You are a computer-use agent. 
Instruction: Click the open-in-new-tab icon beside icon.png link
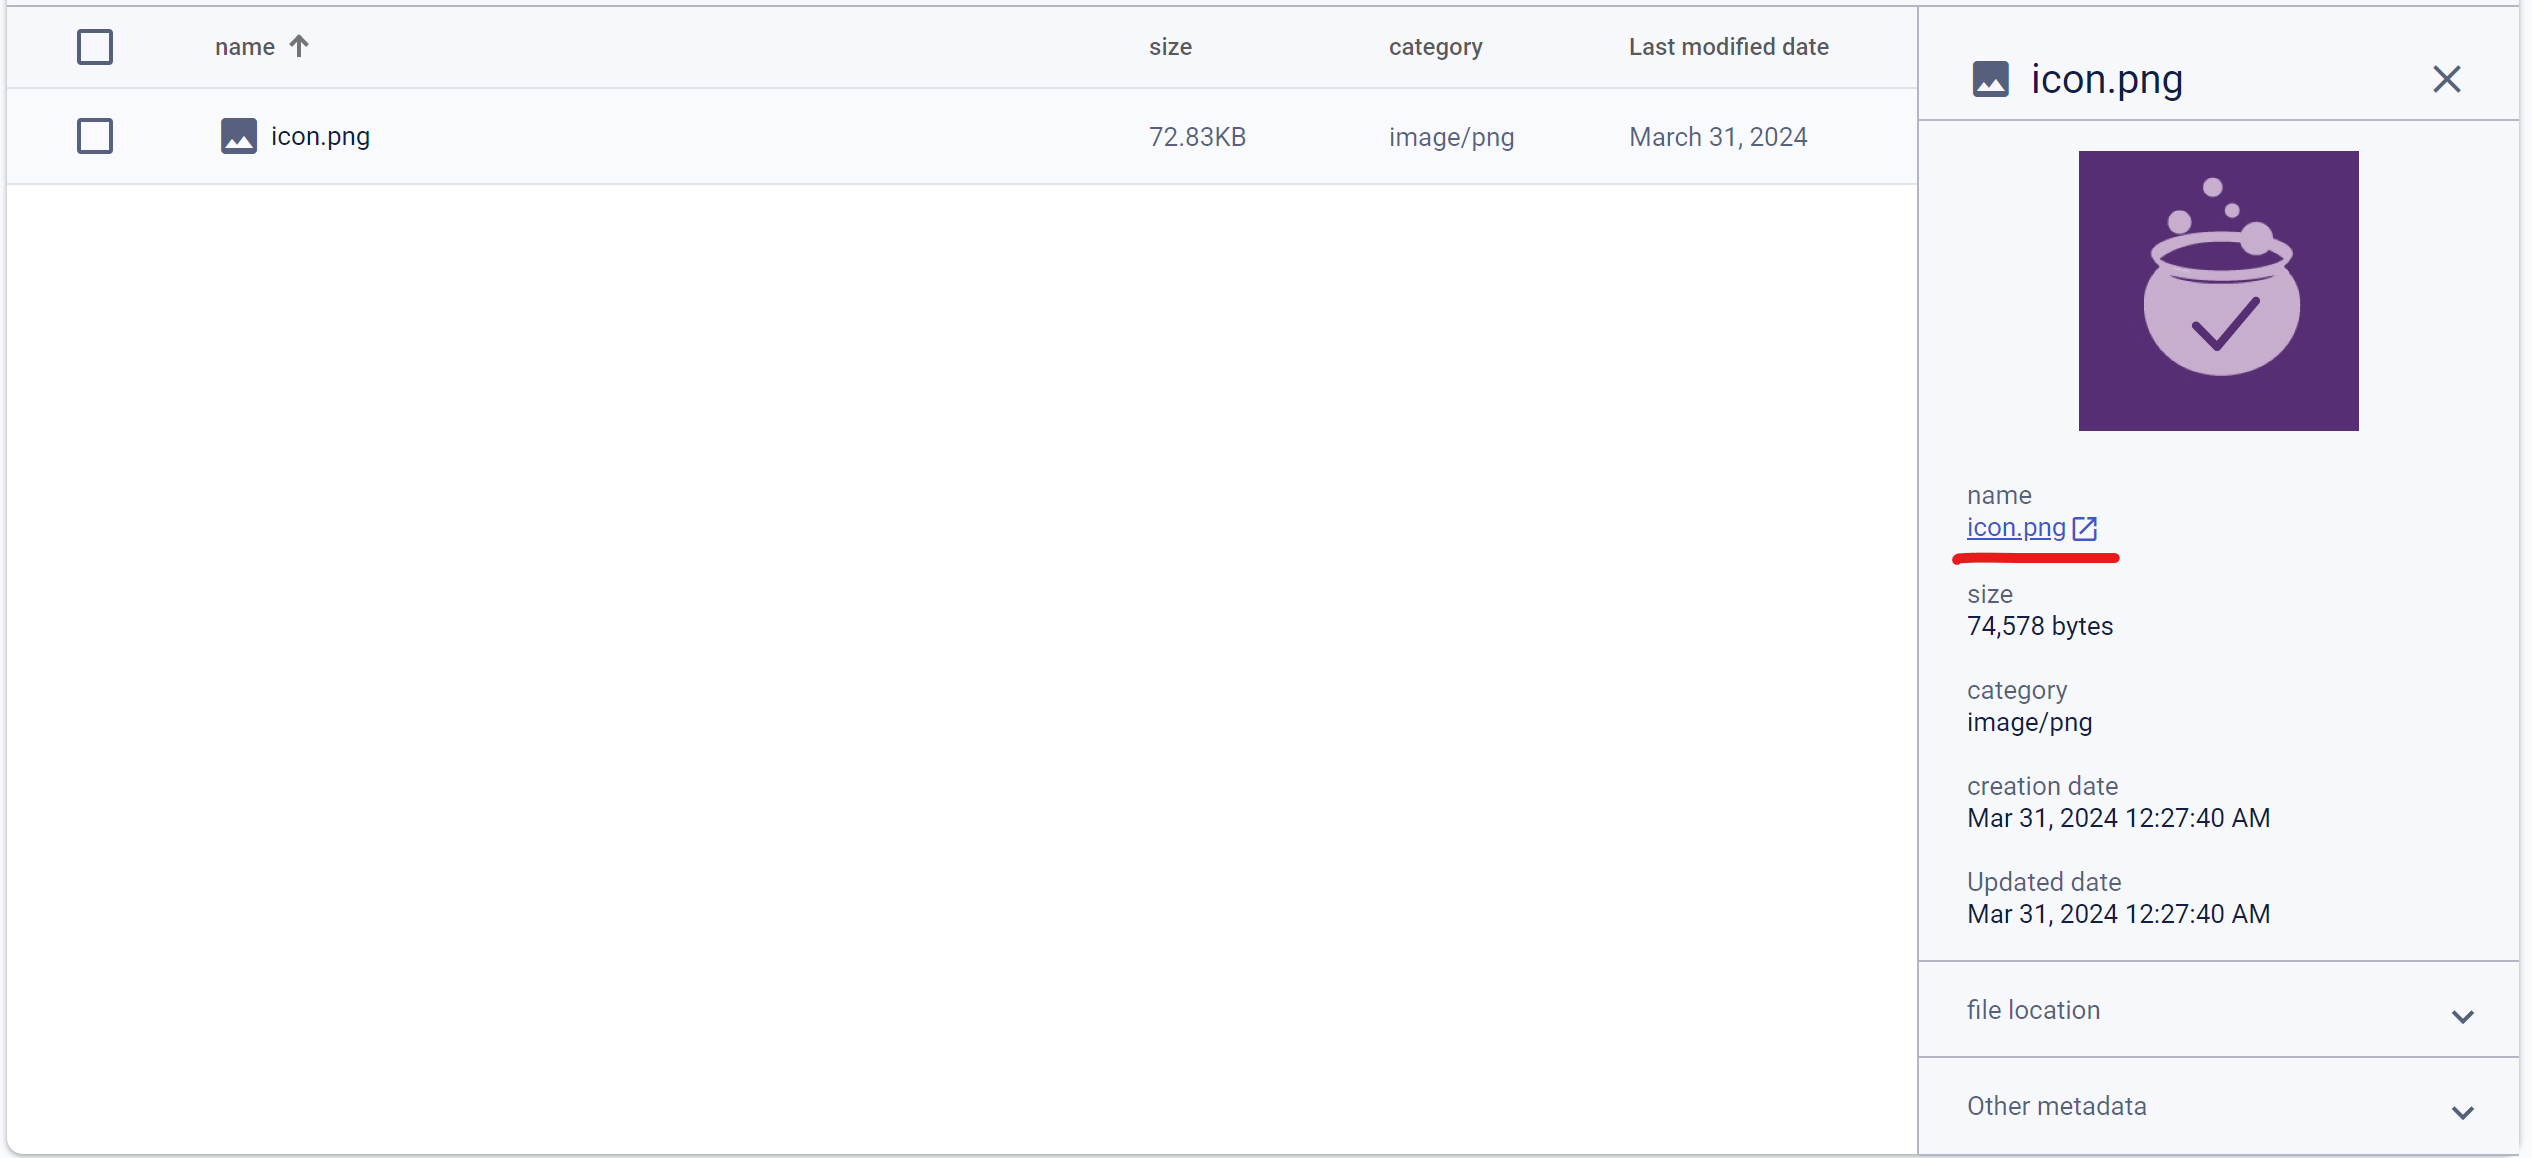click(2085, 528)
